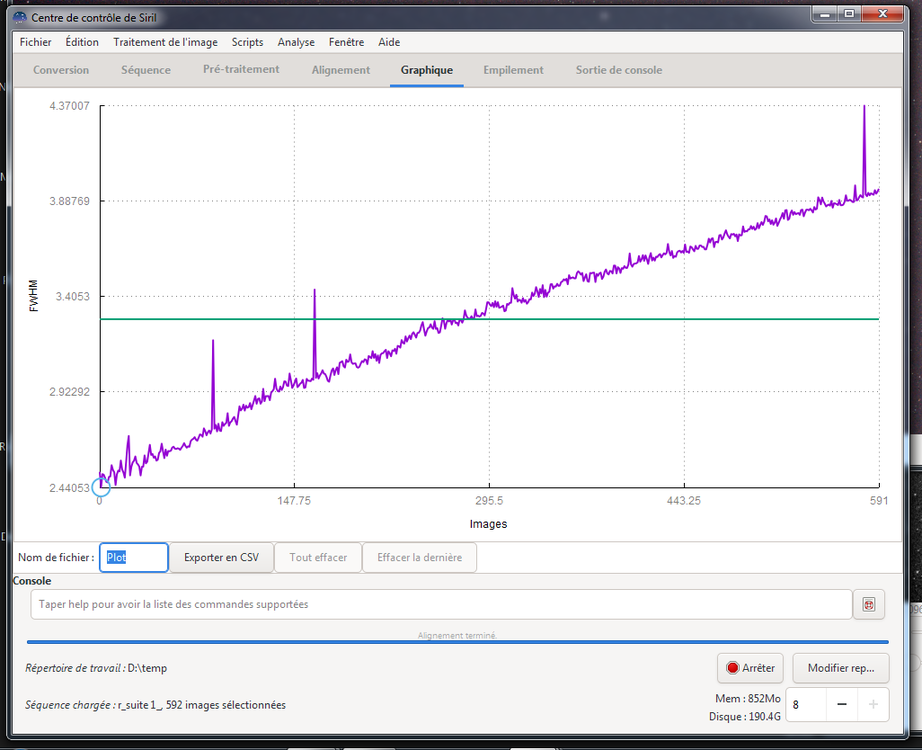Click the Console section heading
The width and height of the screenshot is (922, 750).
pos(32,581)
